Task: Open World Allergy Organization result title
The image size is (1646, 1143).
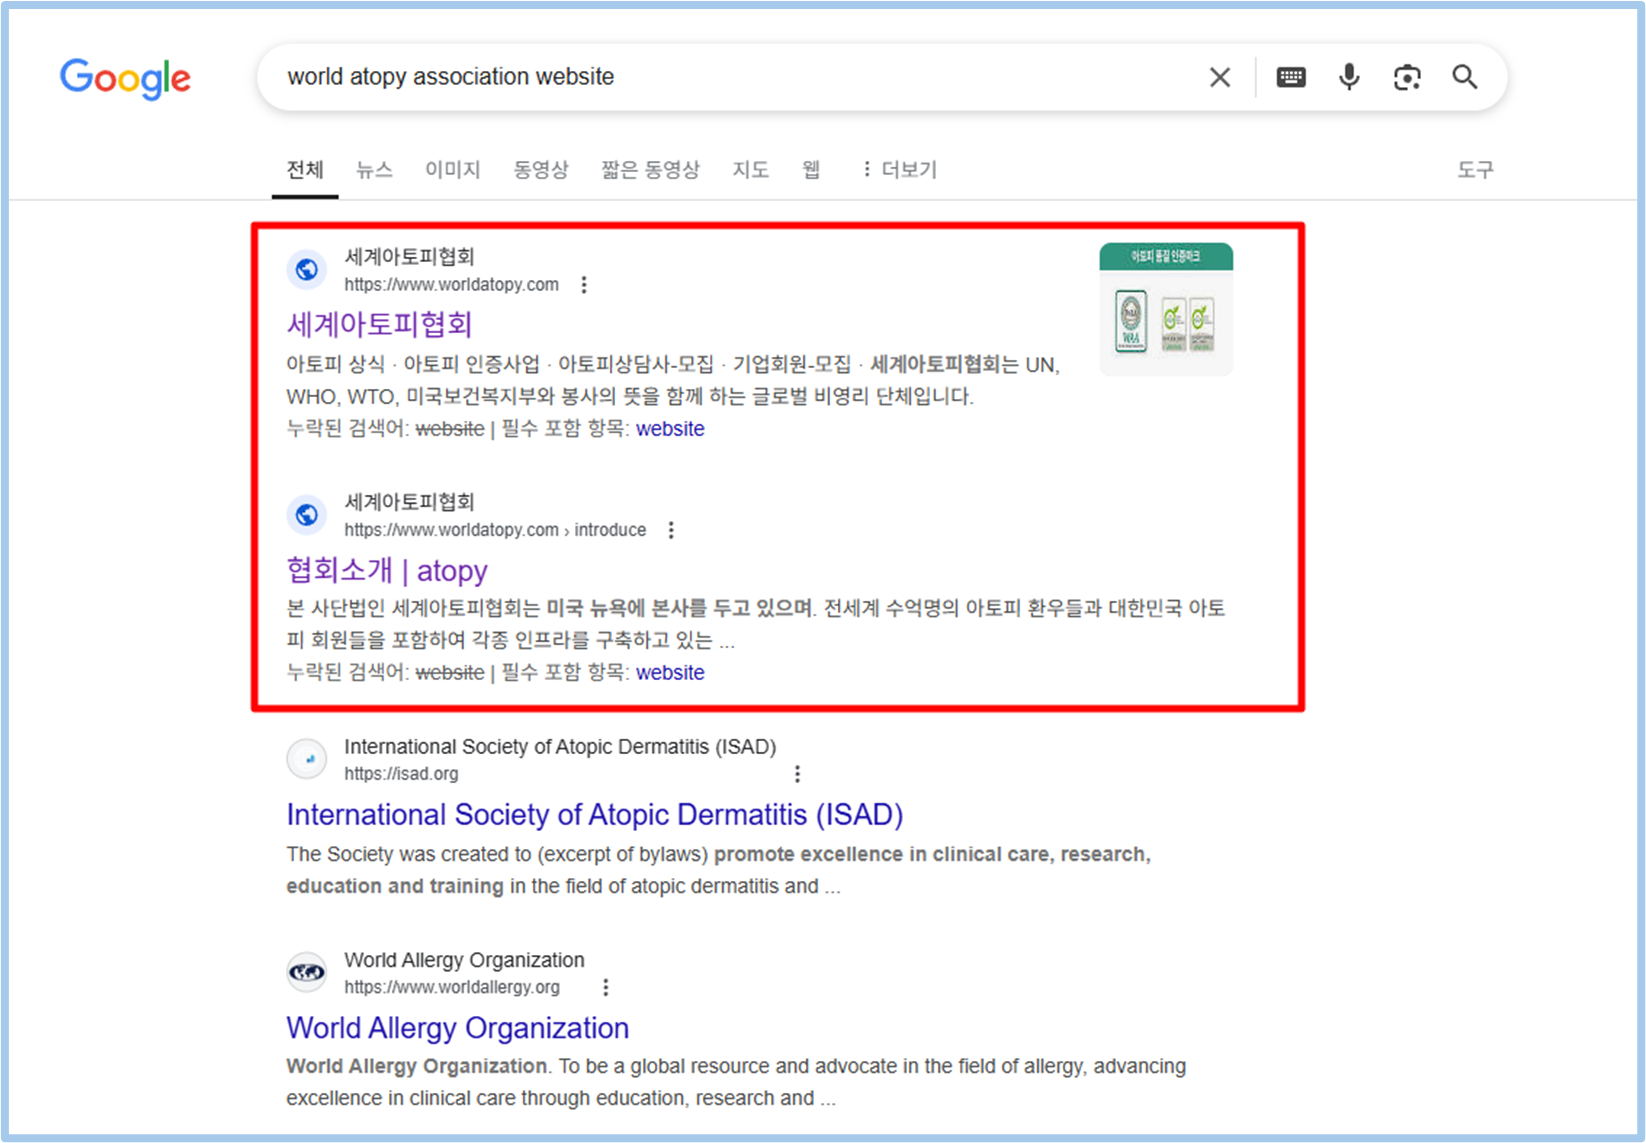Action: (458, 1028)
